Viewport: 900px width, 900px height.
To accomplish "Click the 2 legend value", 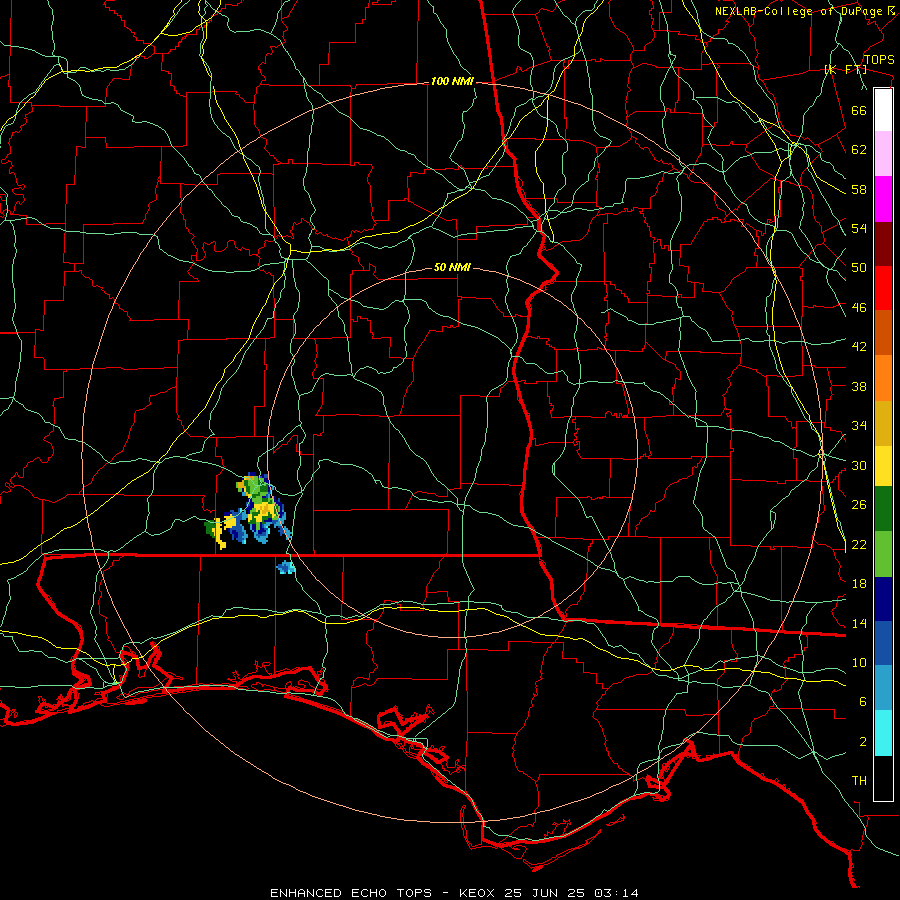I will click(863, 742).
